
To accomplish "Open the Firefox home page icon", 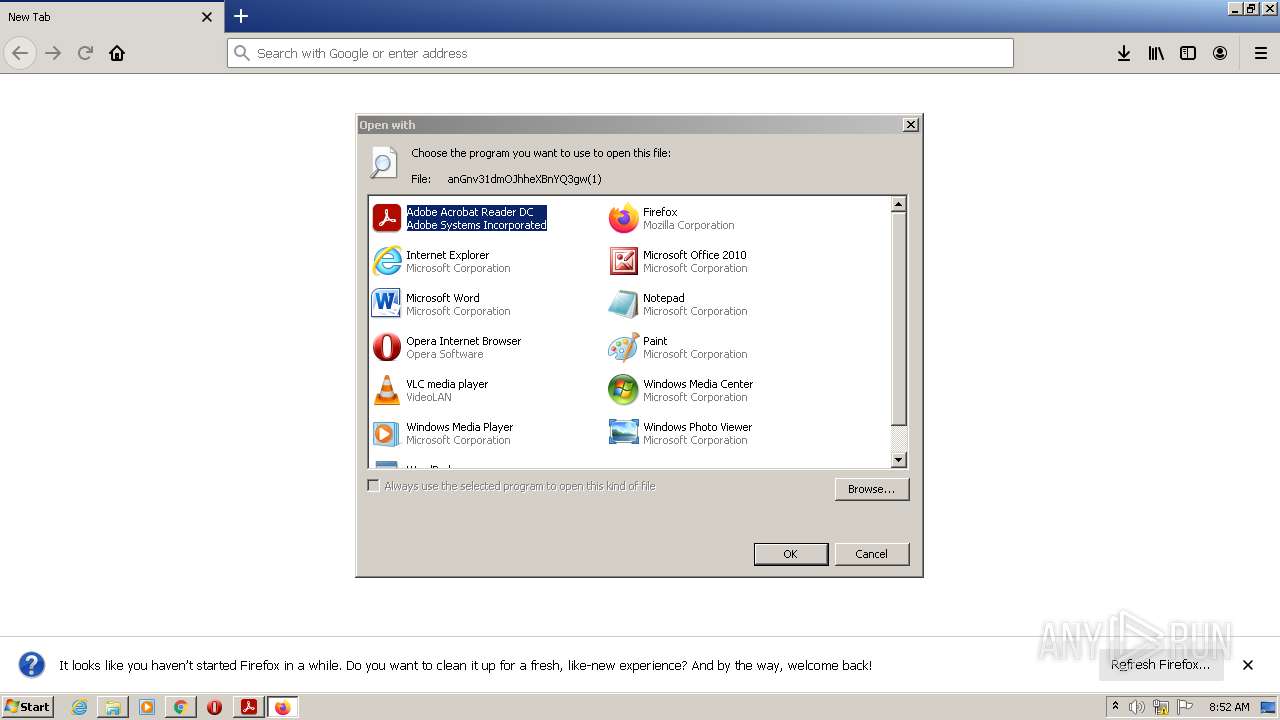I will point(117,53).
